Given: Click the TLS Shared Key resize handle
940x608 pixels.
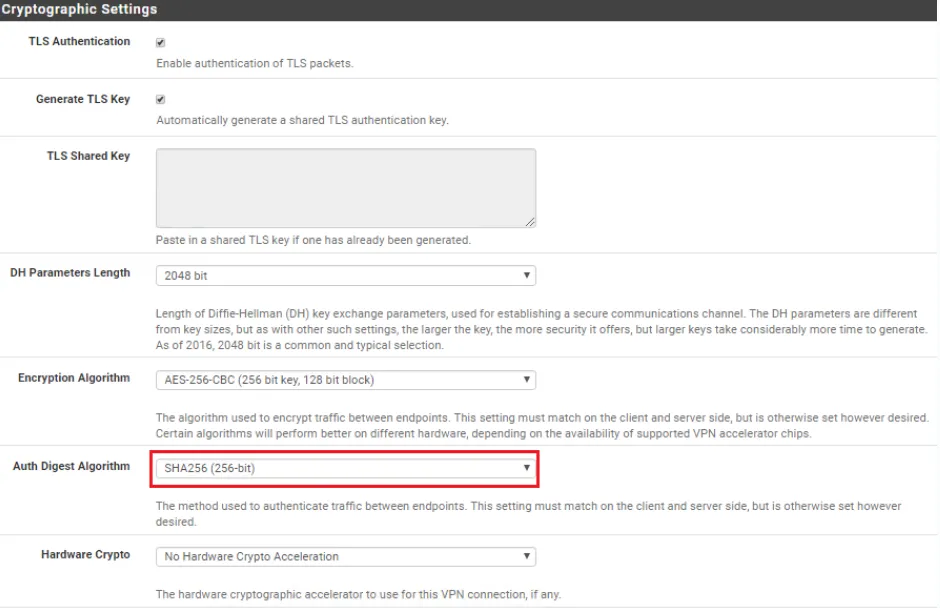Looking at the screenshot, I should 530,222.
